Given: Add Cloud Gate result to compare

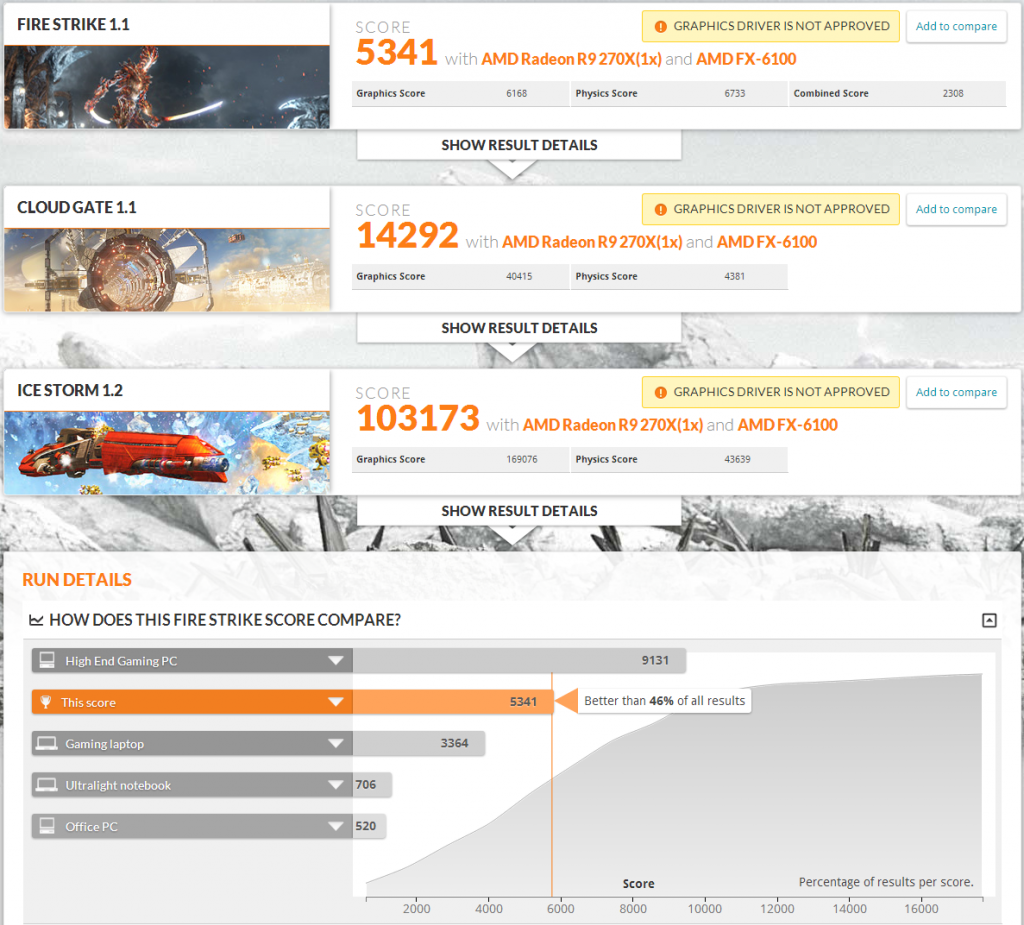Looking at the screenshot, I should pos(956,210).
